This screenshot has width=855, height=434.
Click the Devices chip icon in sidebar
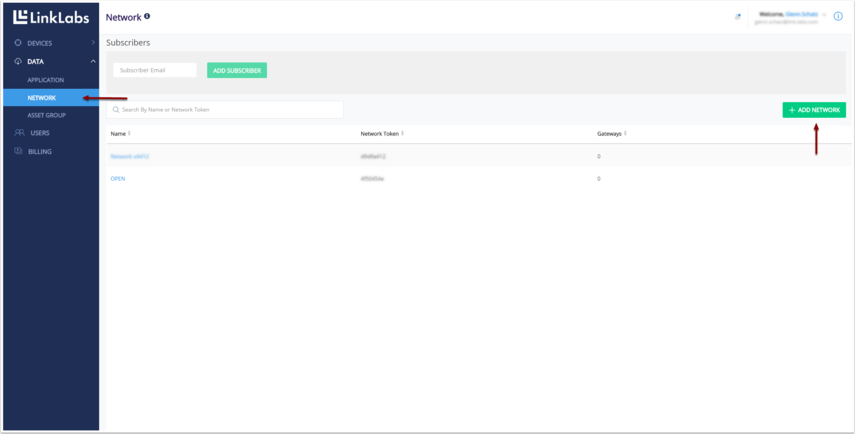18,43
